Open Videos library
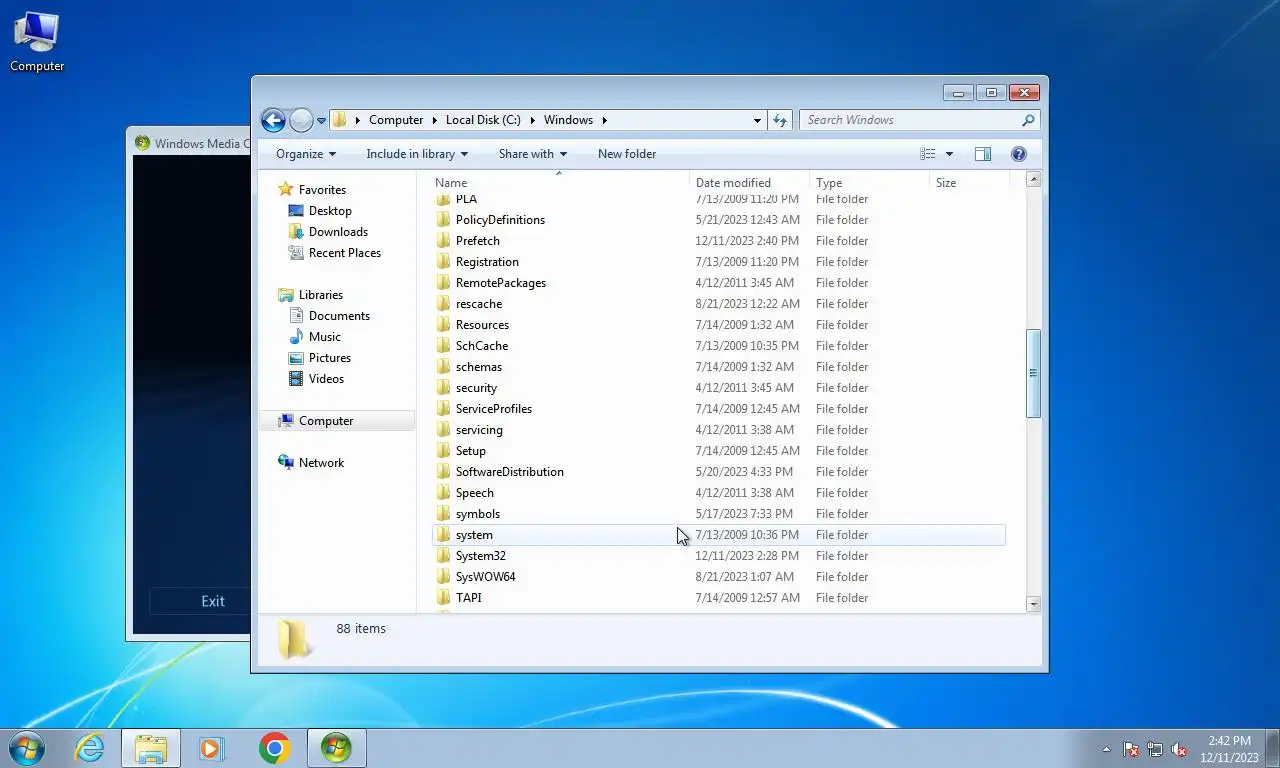The width and height of the screenshot is (1280, 768). pos(326,379)
